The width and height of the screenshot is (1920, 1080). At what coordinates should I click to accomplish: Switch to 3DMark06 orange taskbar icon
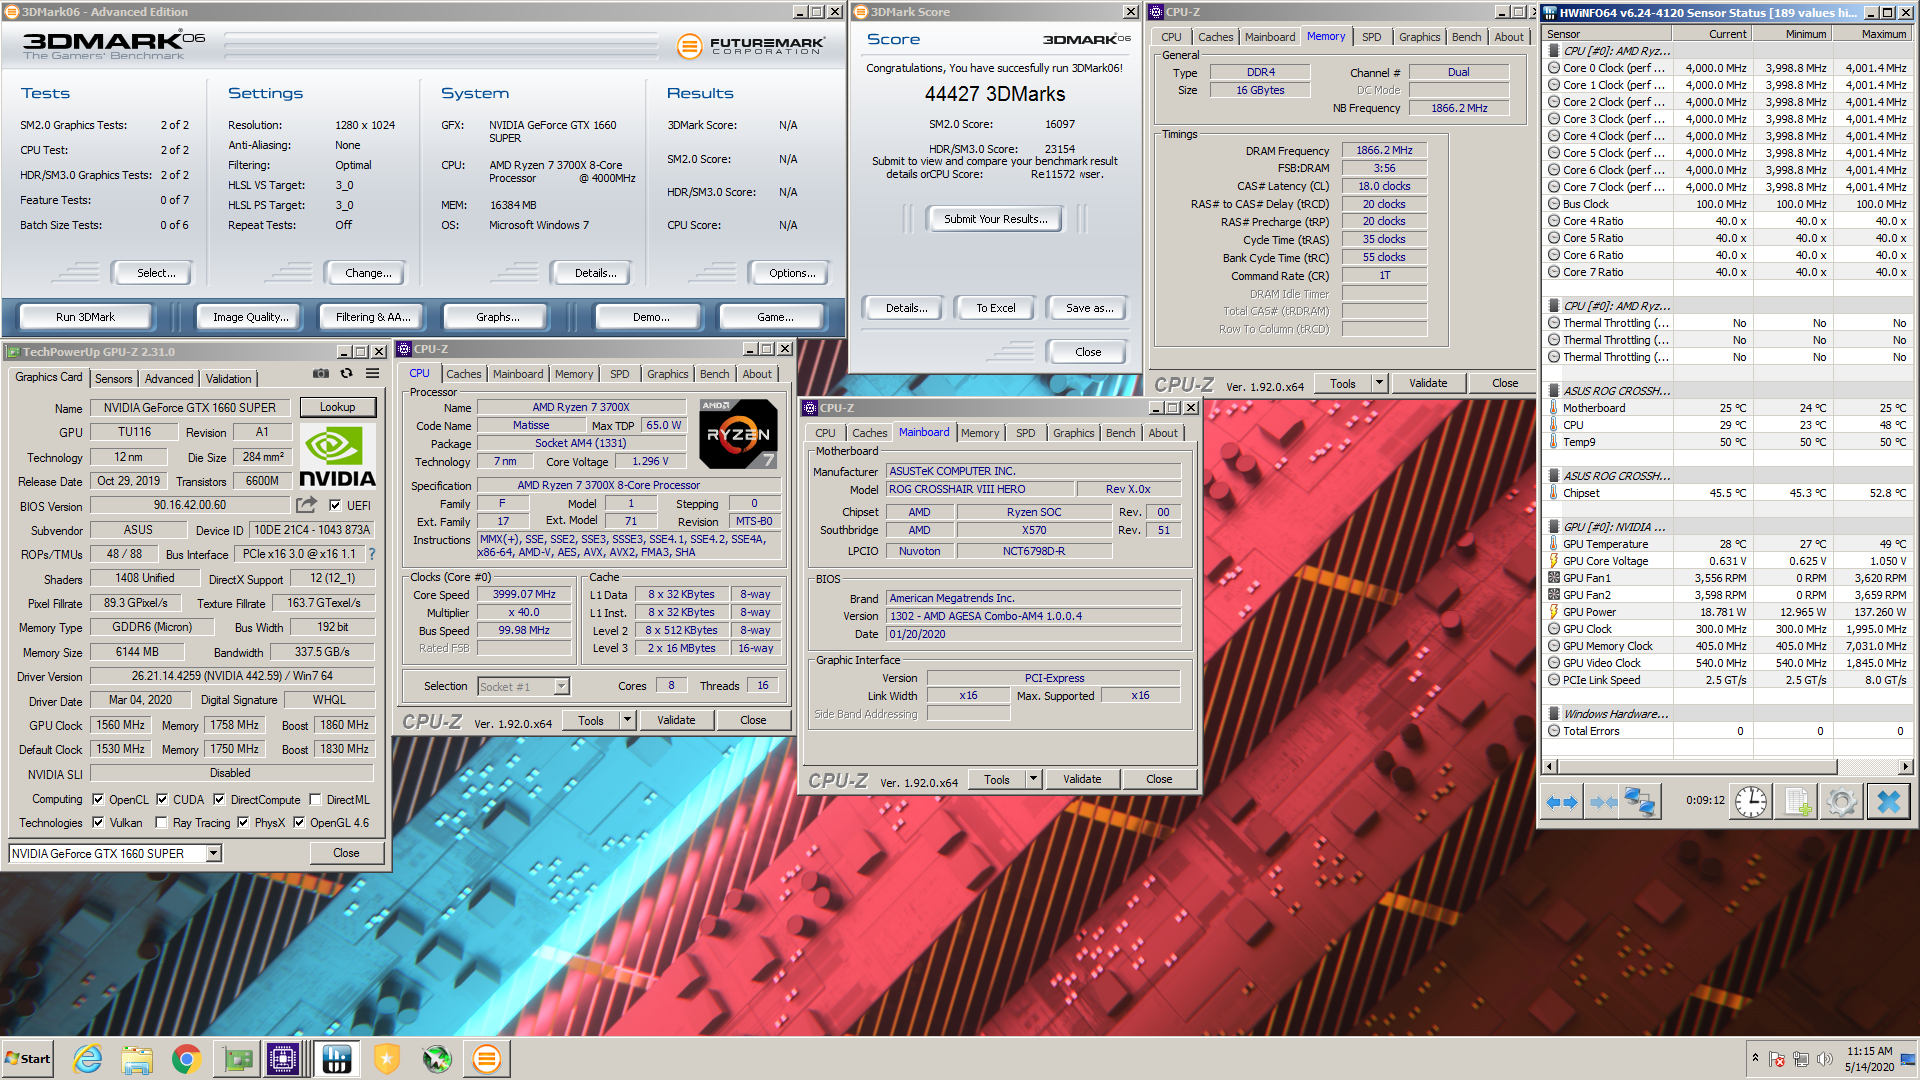487,1059
